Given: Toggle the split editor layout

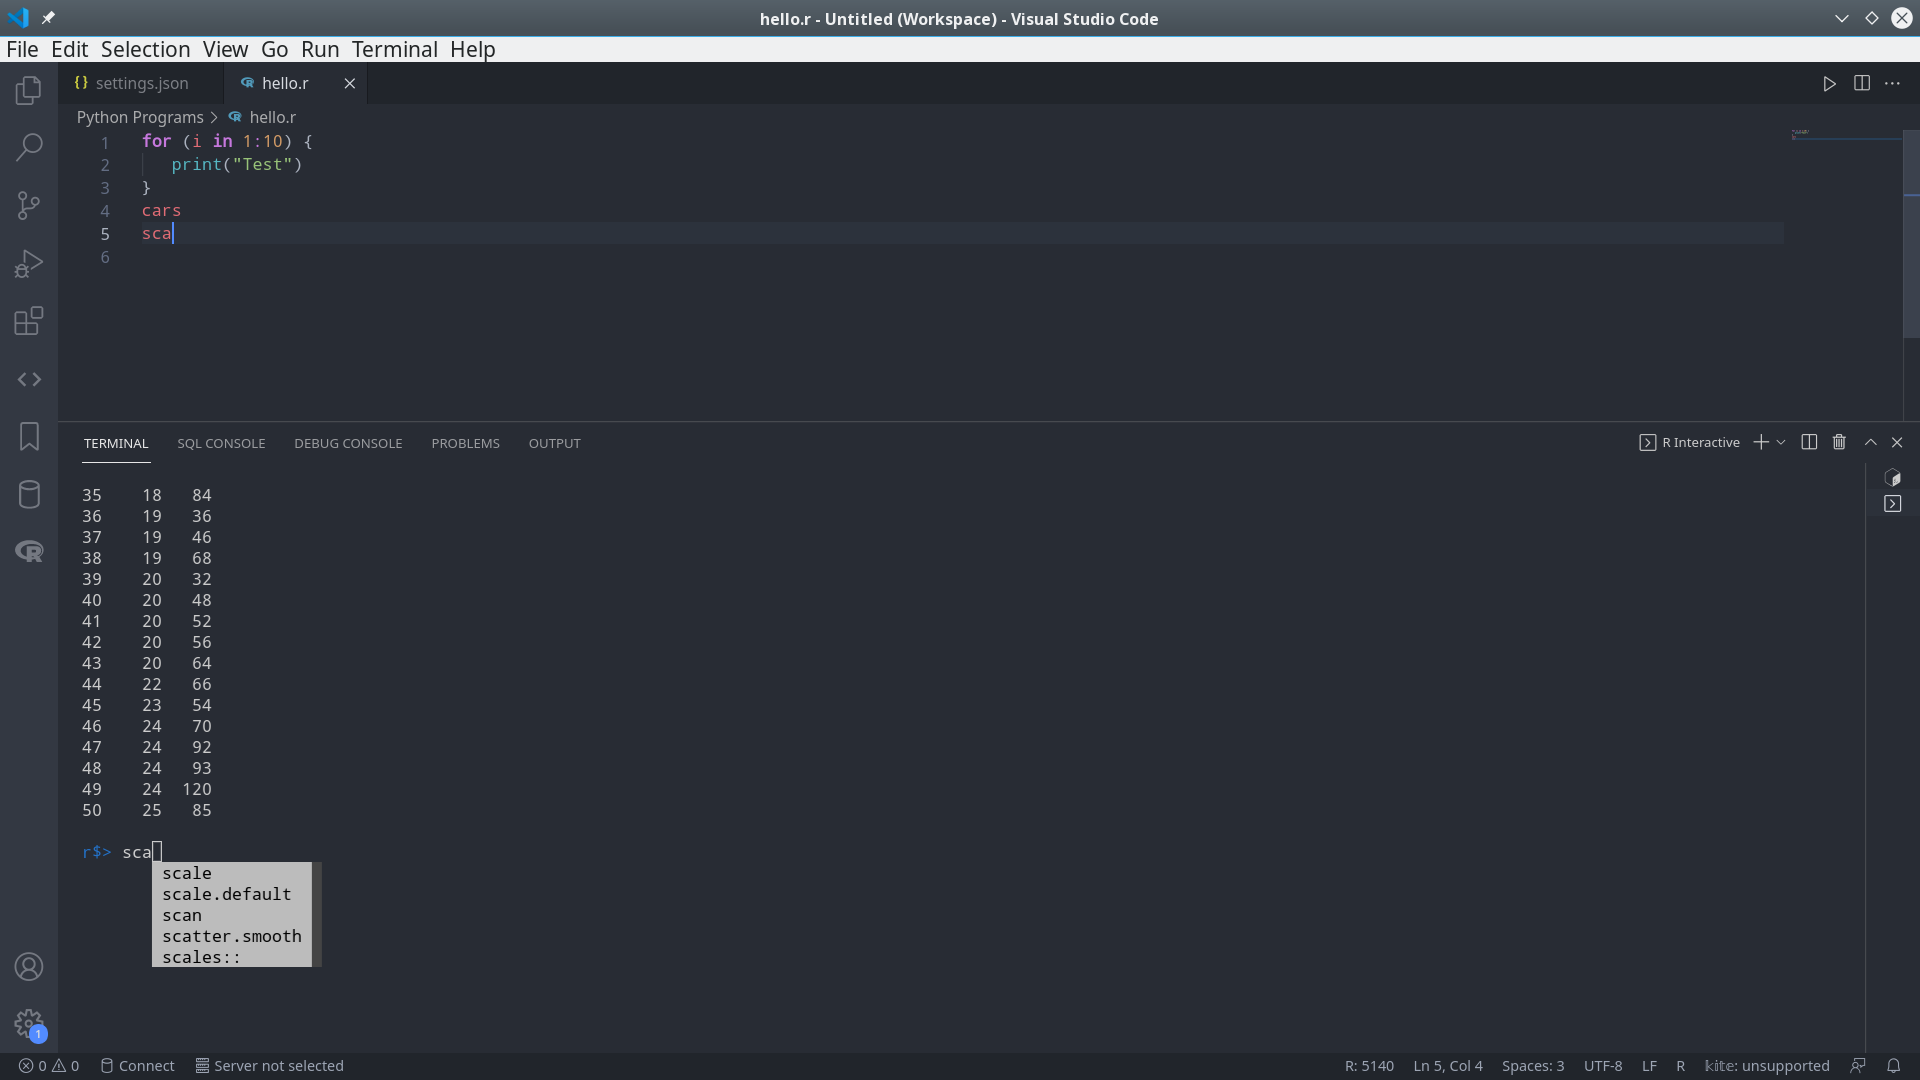Looking at the screenshot, I should 1862,83.
